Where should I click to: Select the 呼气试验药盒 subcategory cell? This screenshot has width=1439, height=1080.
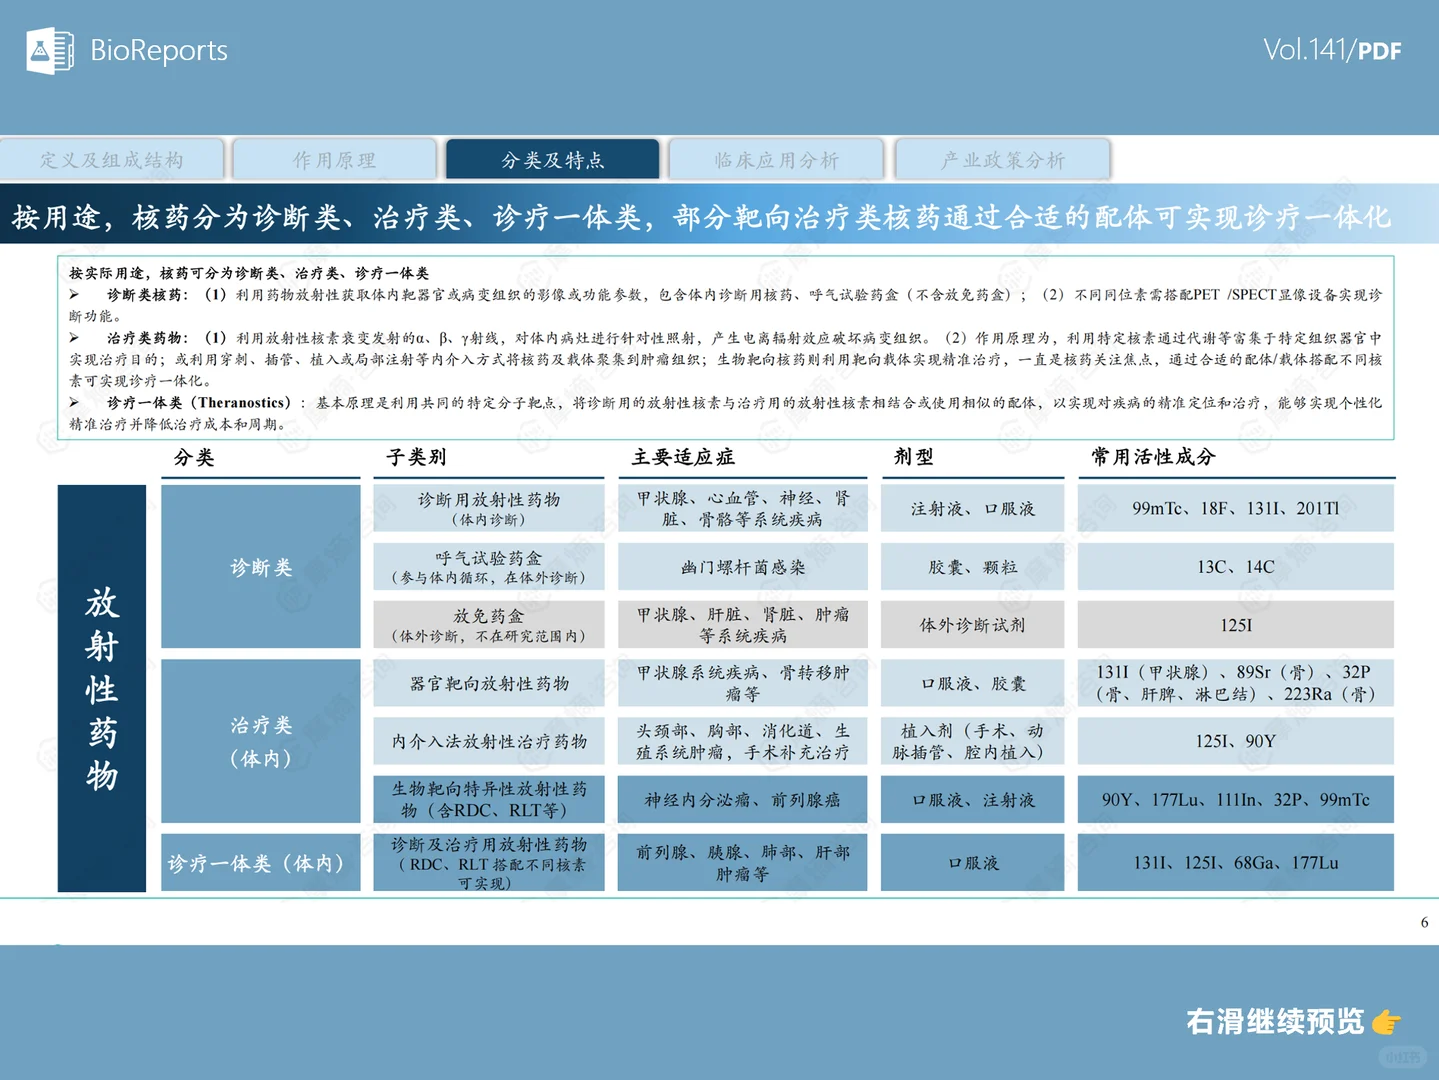click(488, 566)
